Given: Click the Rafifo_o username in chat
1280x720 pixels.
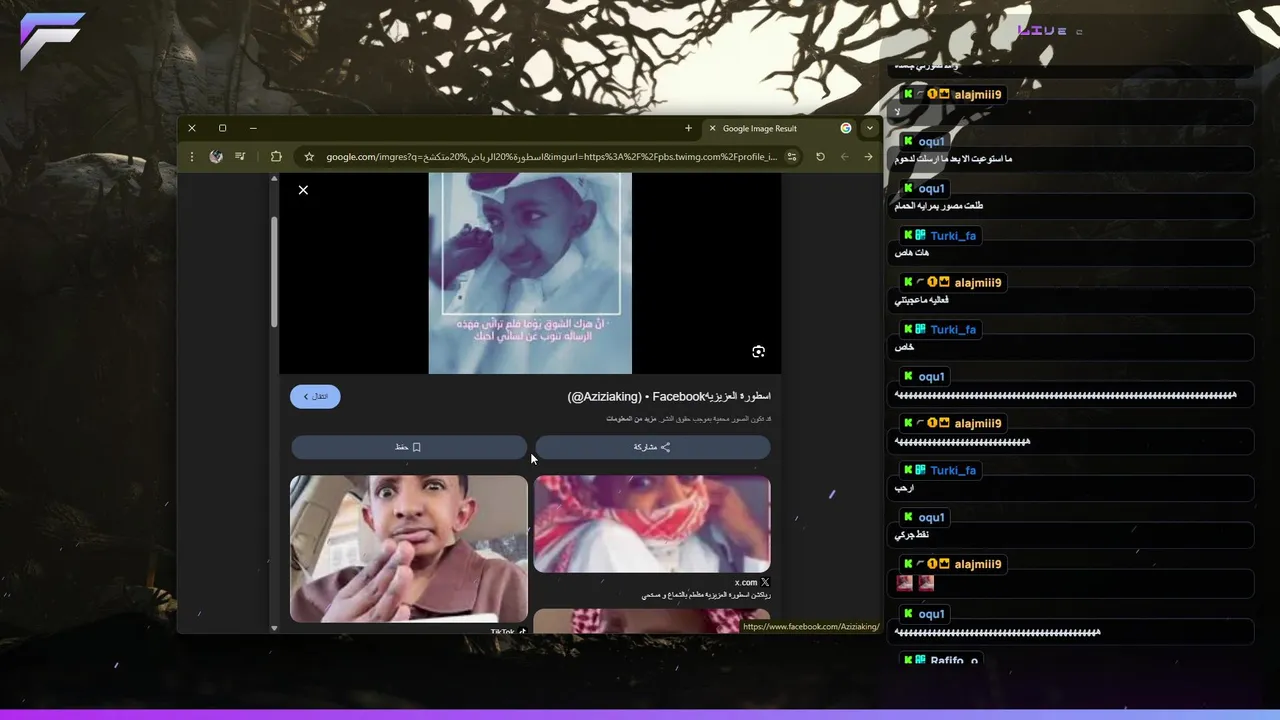Looking at the screenshot, I should click(x=953, y=661).
